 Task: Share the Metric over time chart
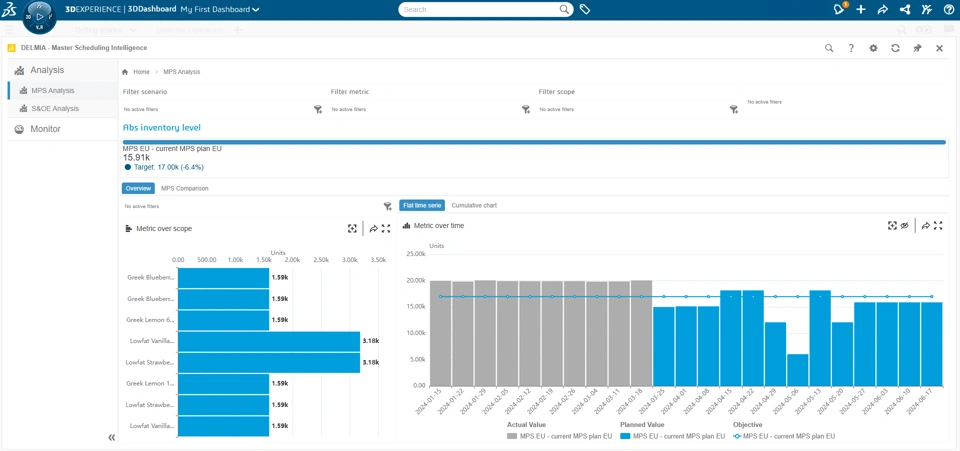926,226
